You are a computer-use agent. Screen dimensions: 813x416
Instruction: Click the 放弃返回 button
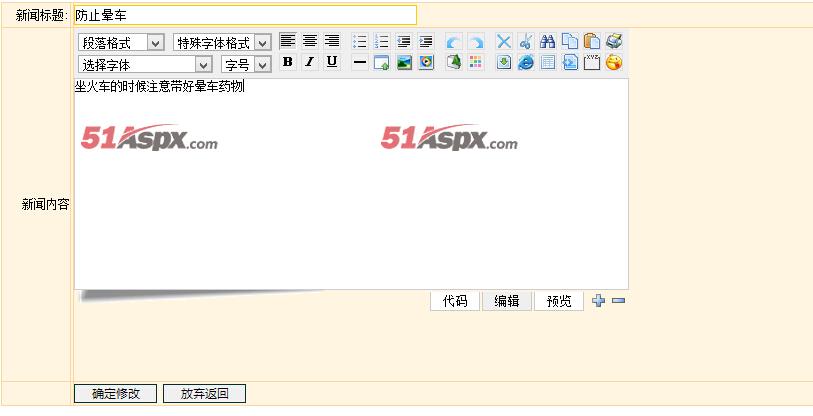204,394
